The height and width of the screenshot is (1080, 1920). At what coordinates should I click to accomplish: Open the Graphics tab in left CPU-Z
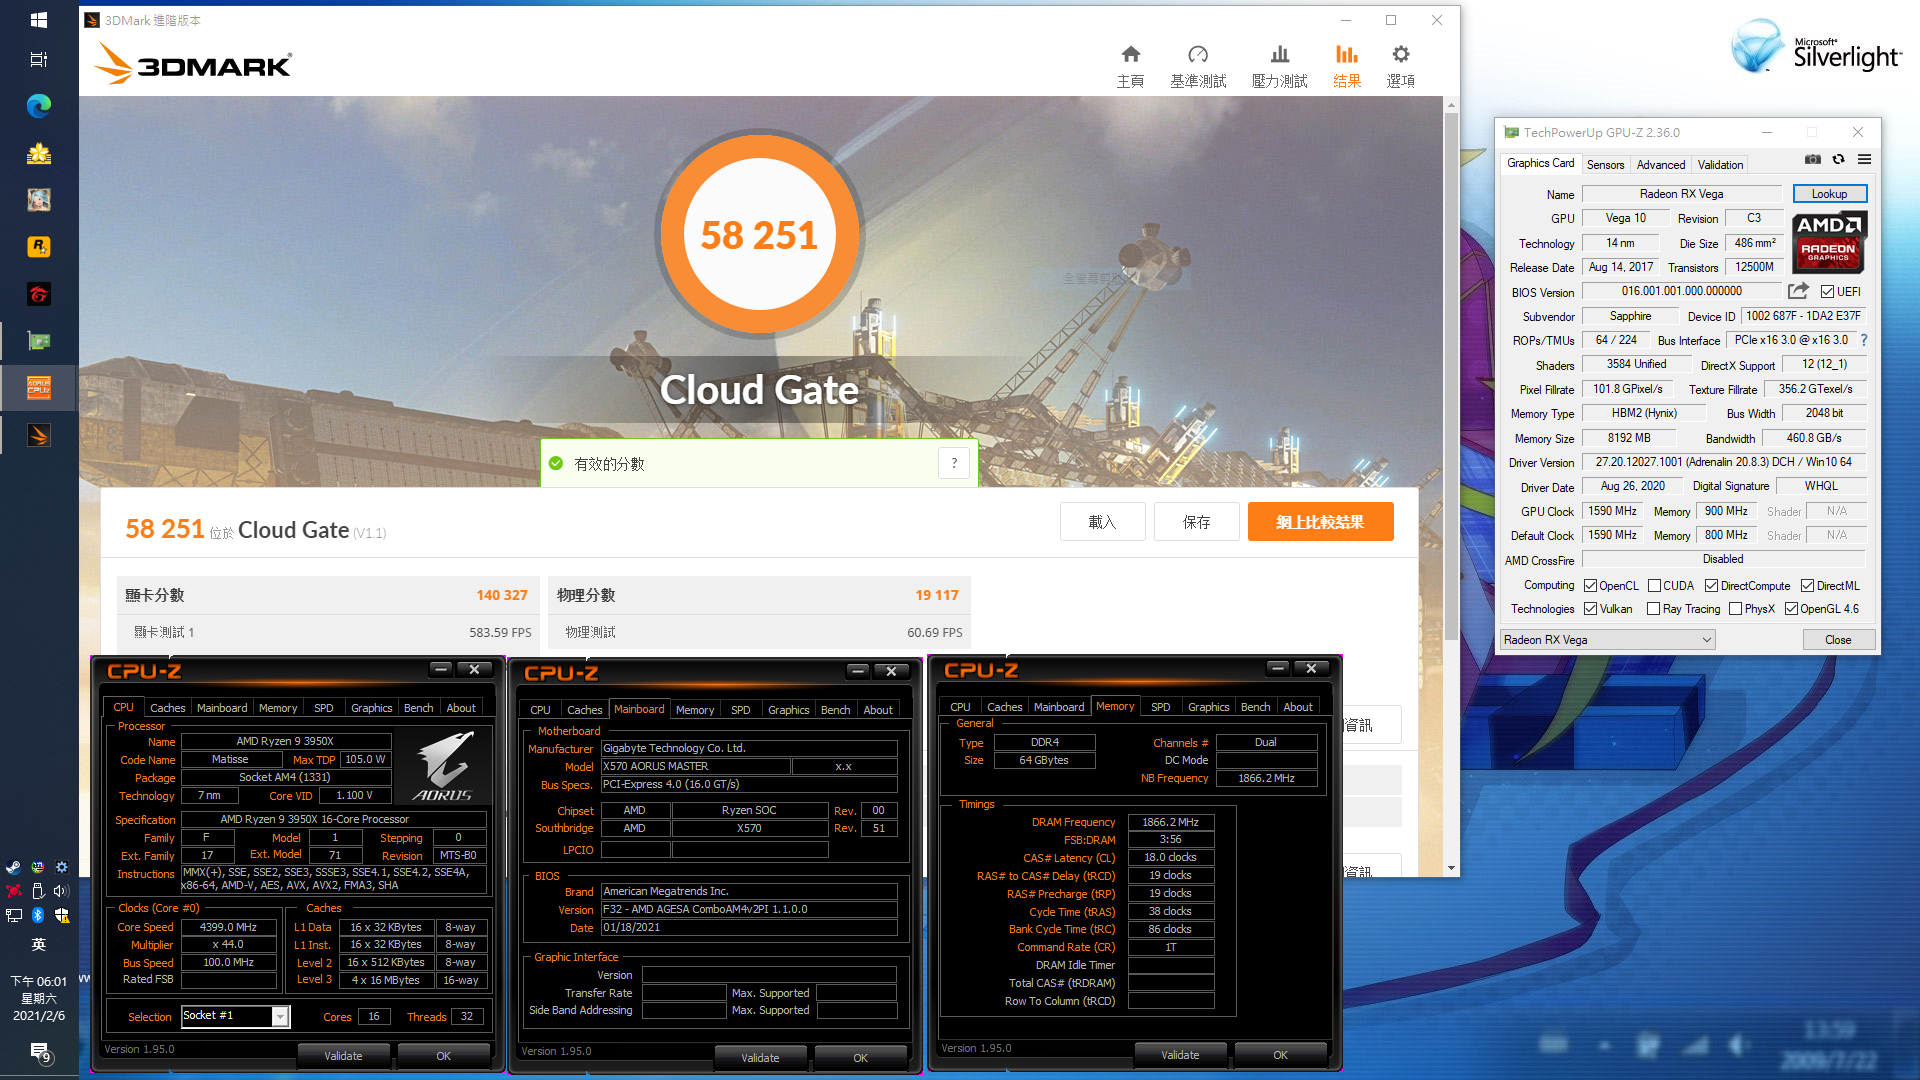pyautogui.click(x=371, y=708)
